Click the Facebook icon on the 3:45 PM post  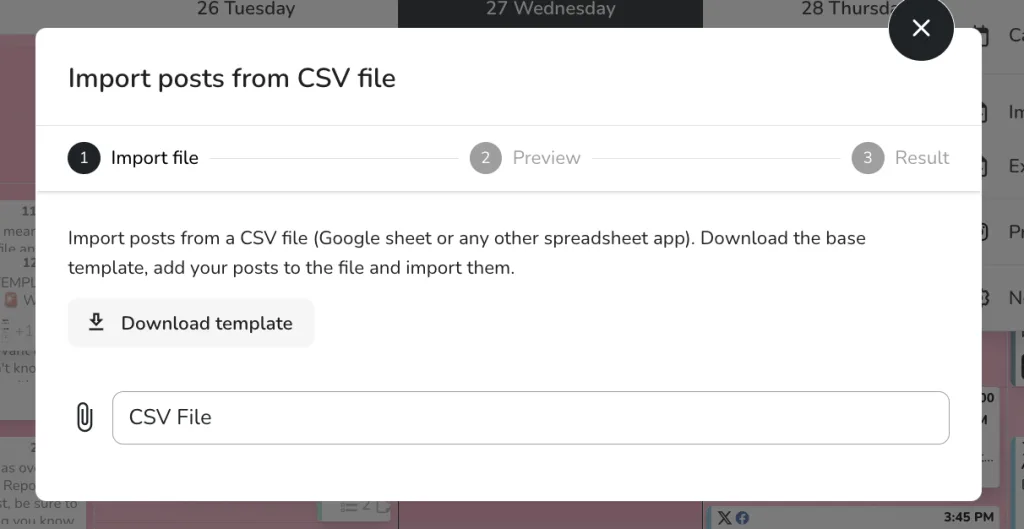point(743,518)
